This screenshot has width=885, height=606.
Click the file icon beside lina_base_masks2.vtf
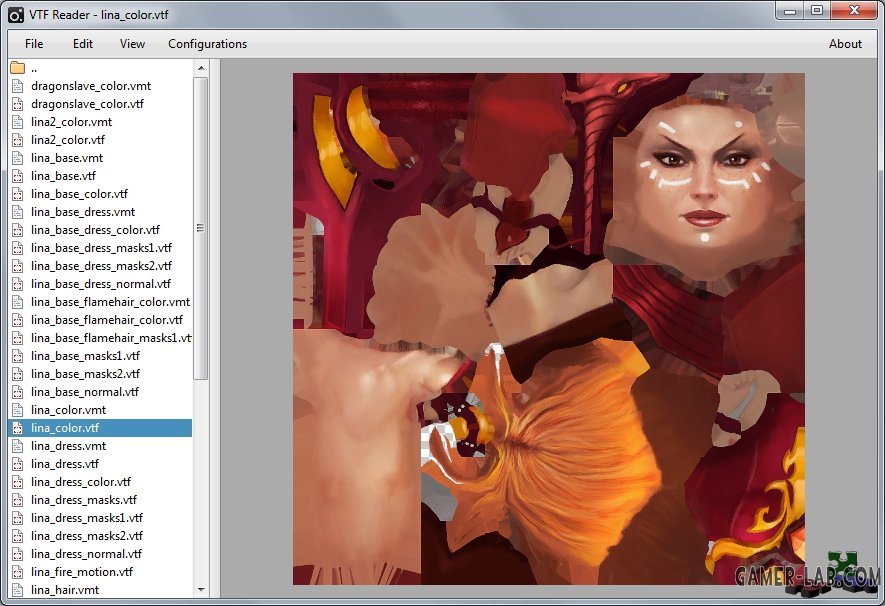[17, 374]
